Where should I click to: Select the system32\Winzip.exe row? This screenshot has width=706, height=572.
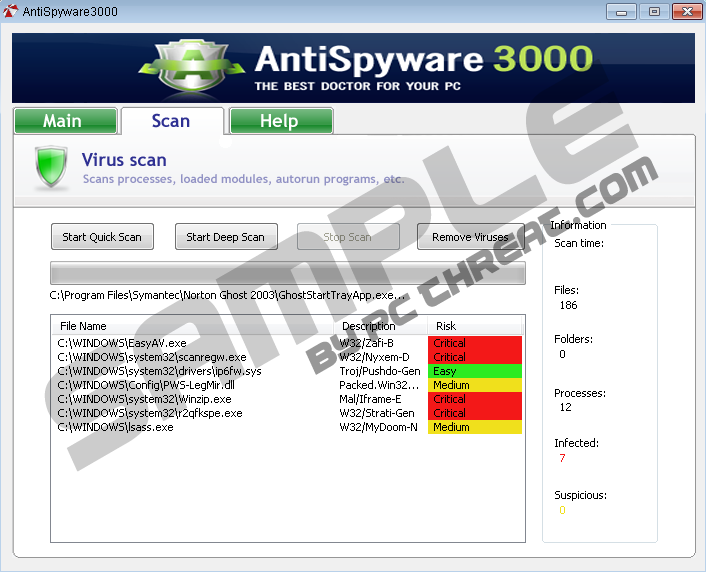point(287,399)
